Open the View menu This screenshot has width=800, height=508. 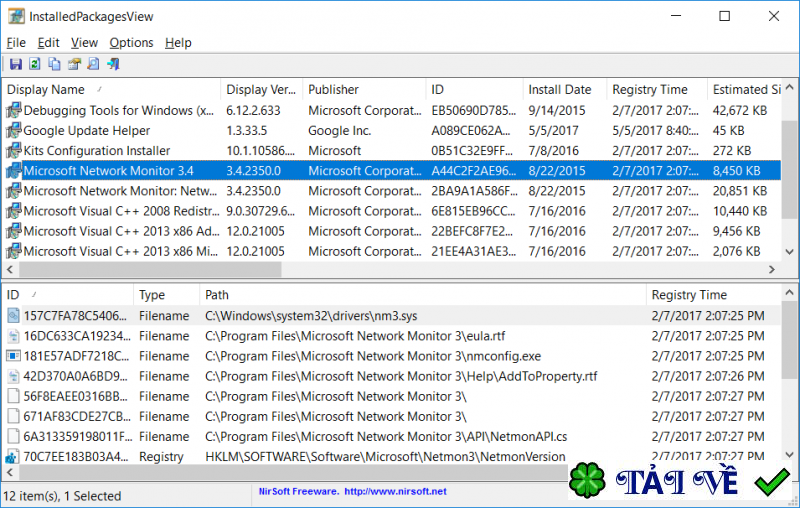84,43
